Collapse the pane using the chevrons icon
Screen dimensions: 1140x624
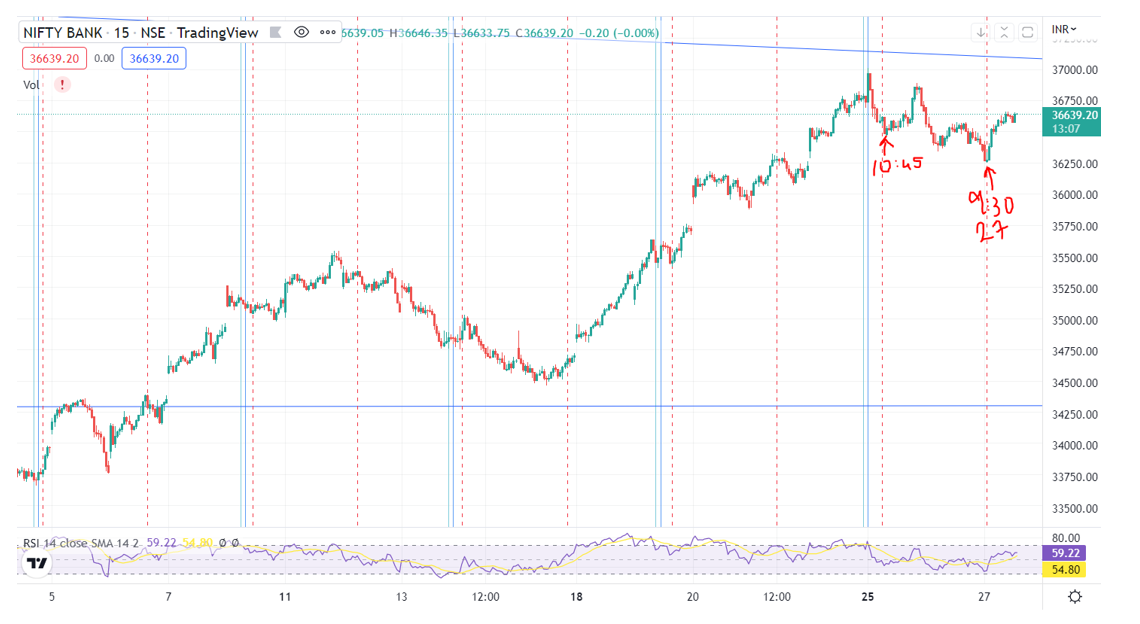[x=1004, y=32]
